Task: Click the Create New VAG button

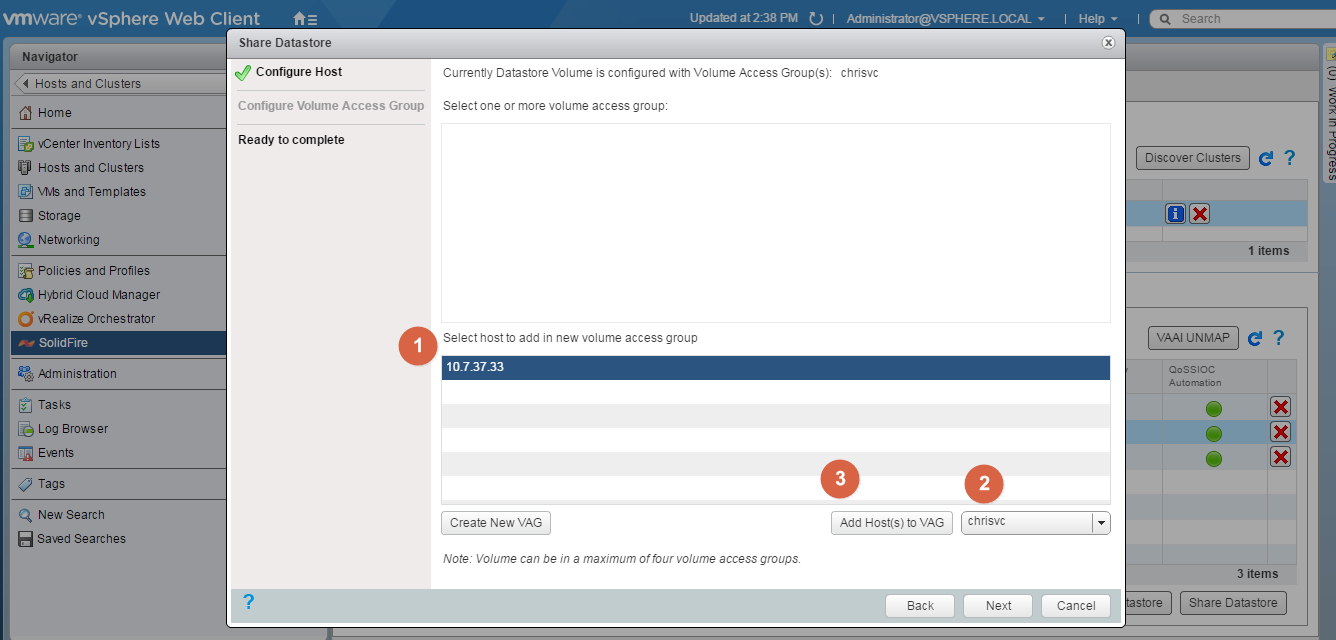Action: coord(496,523)
